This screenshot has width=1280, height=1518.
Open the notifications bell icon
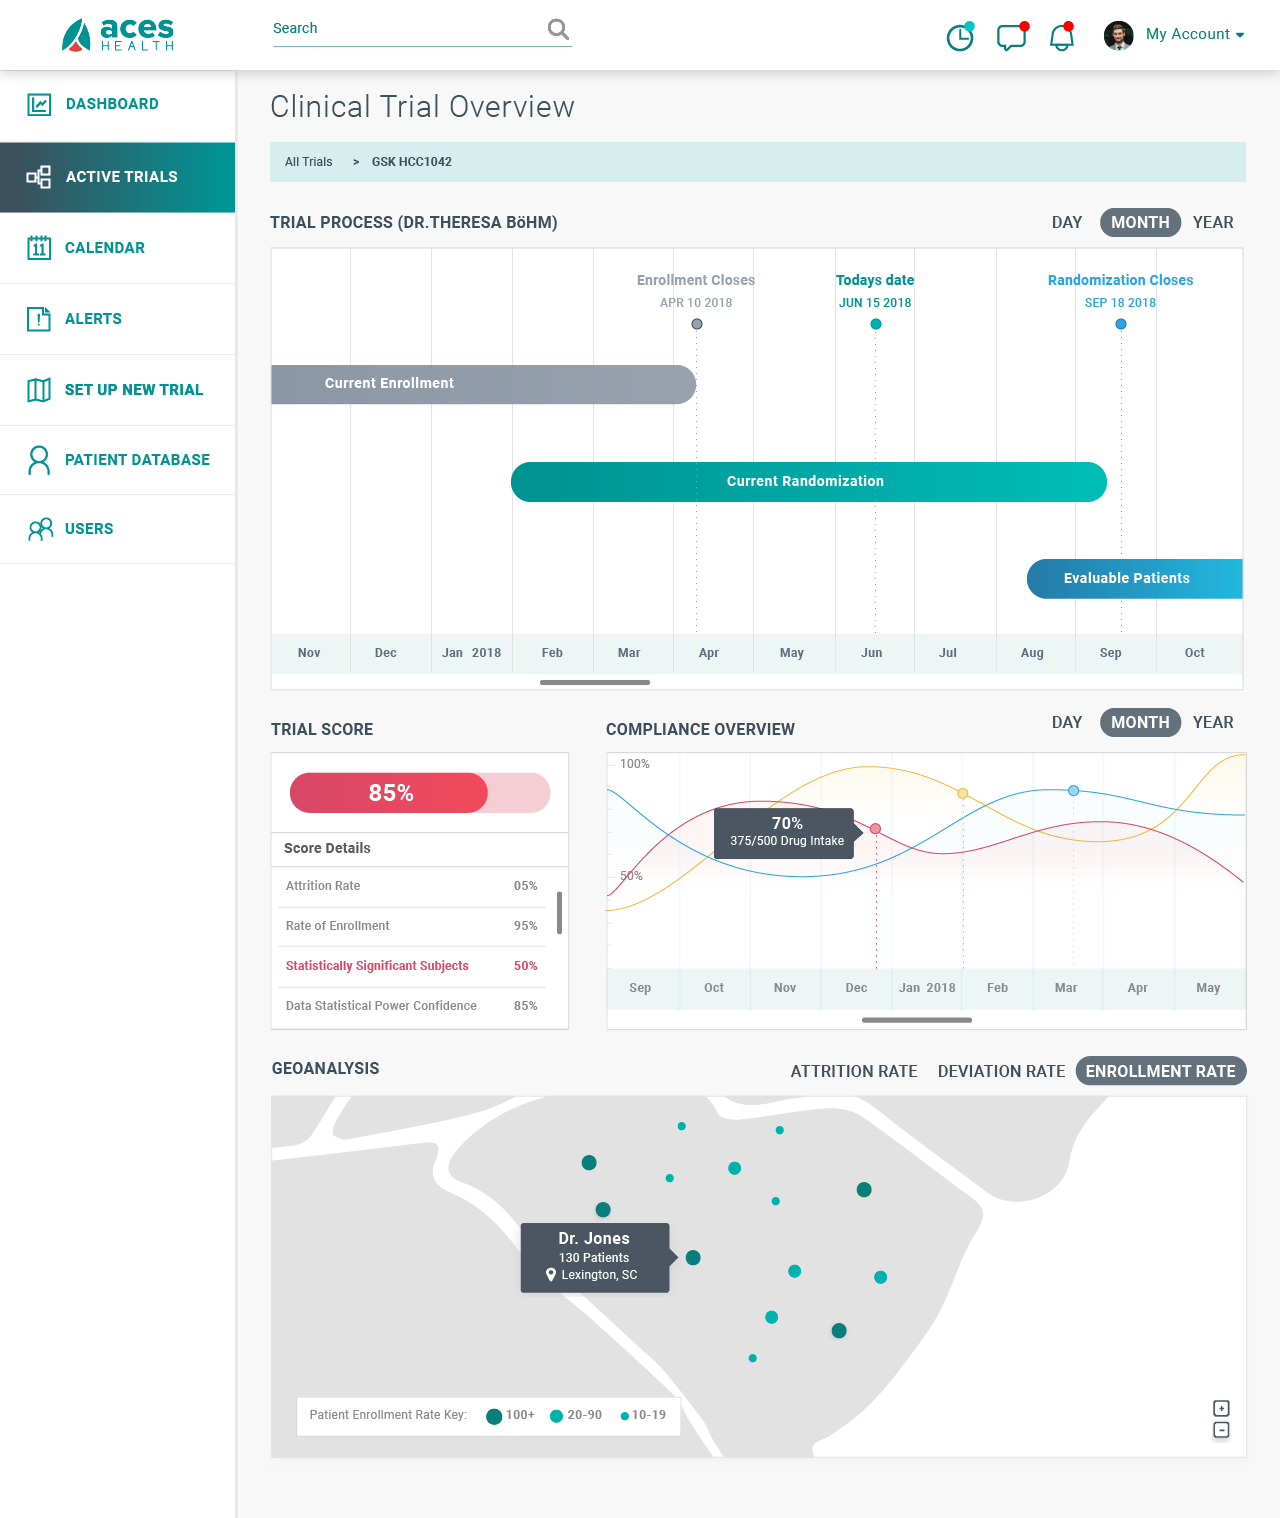point(1061,37)
